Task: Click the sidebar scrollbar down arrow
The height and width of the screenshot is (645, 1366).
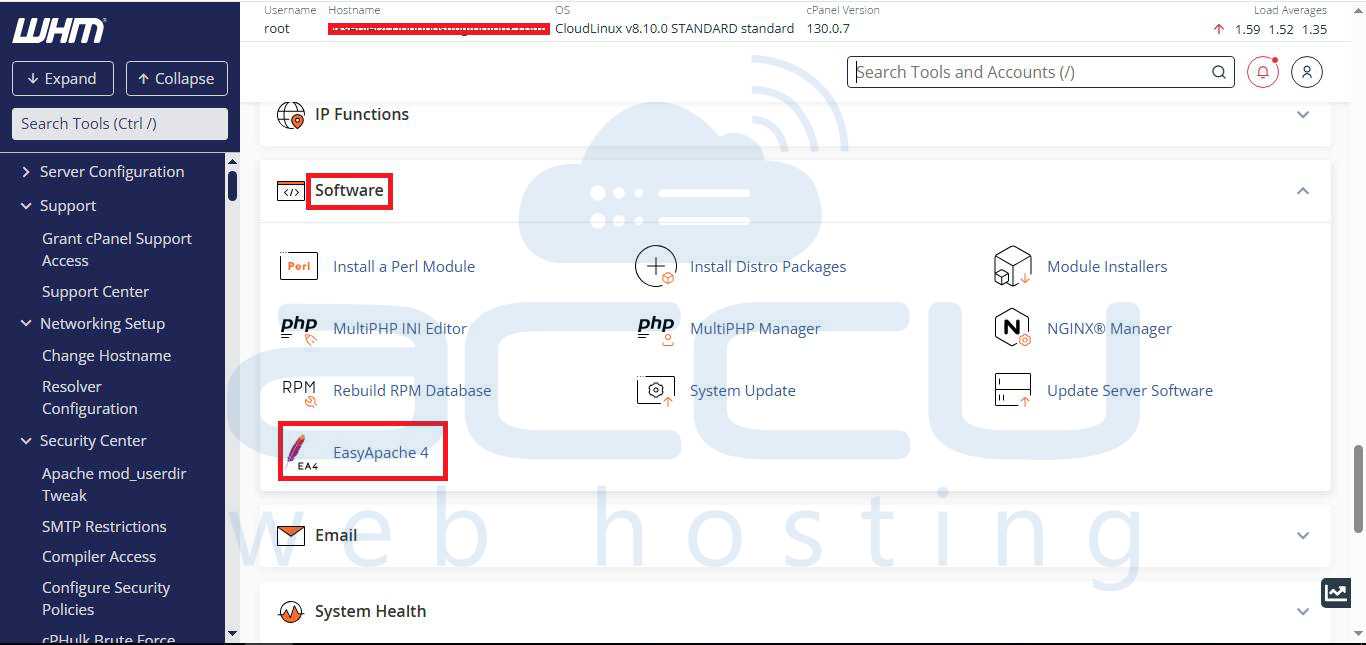Action: point(232,633)
